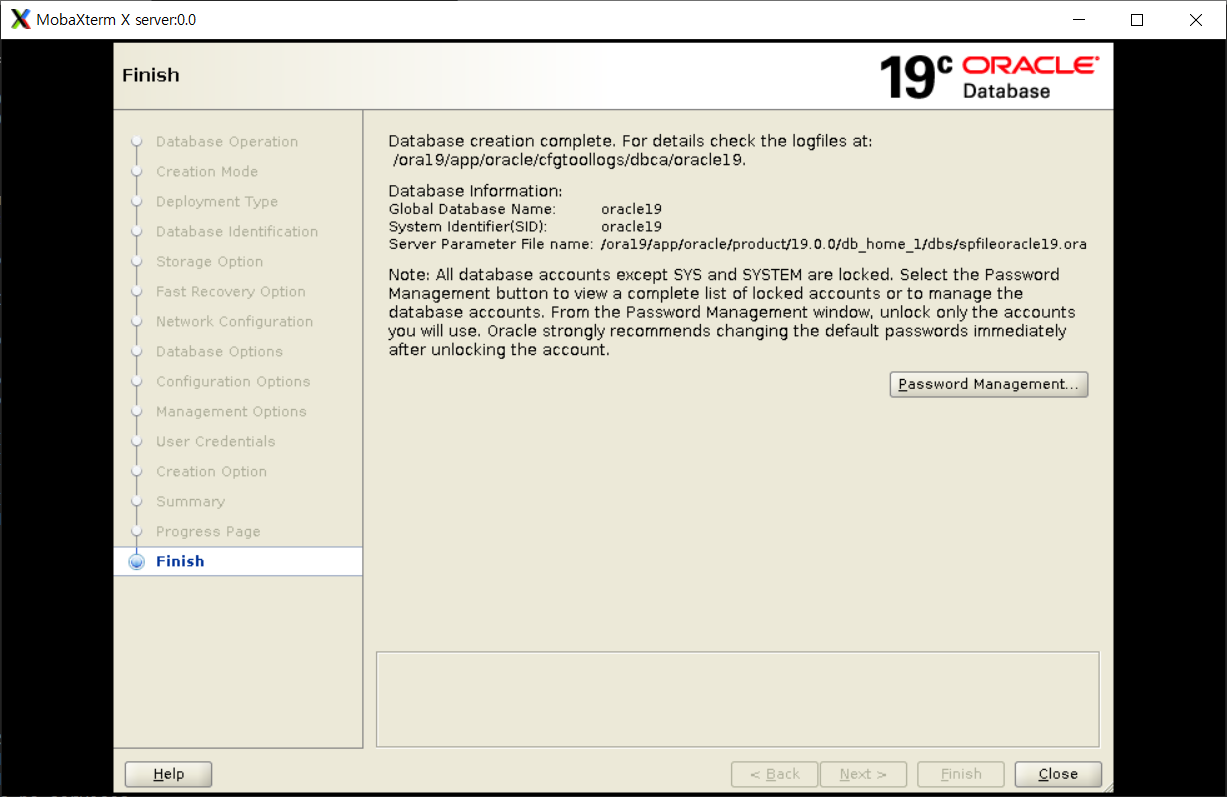Click the 'Server Parameter File name:' label
This screenshot has height=797, width=1227.
[491, 244]
